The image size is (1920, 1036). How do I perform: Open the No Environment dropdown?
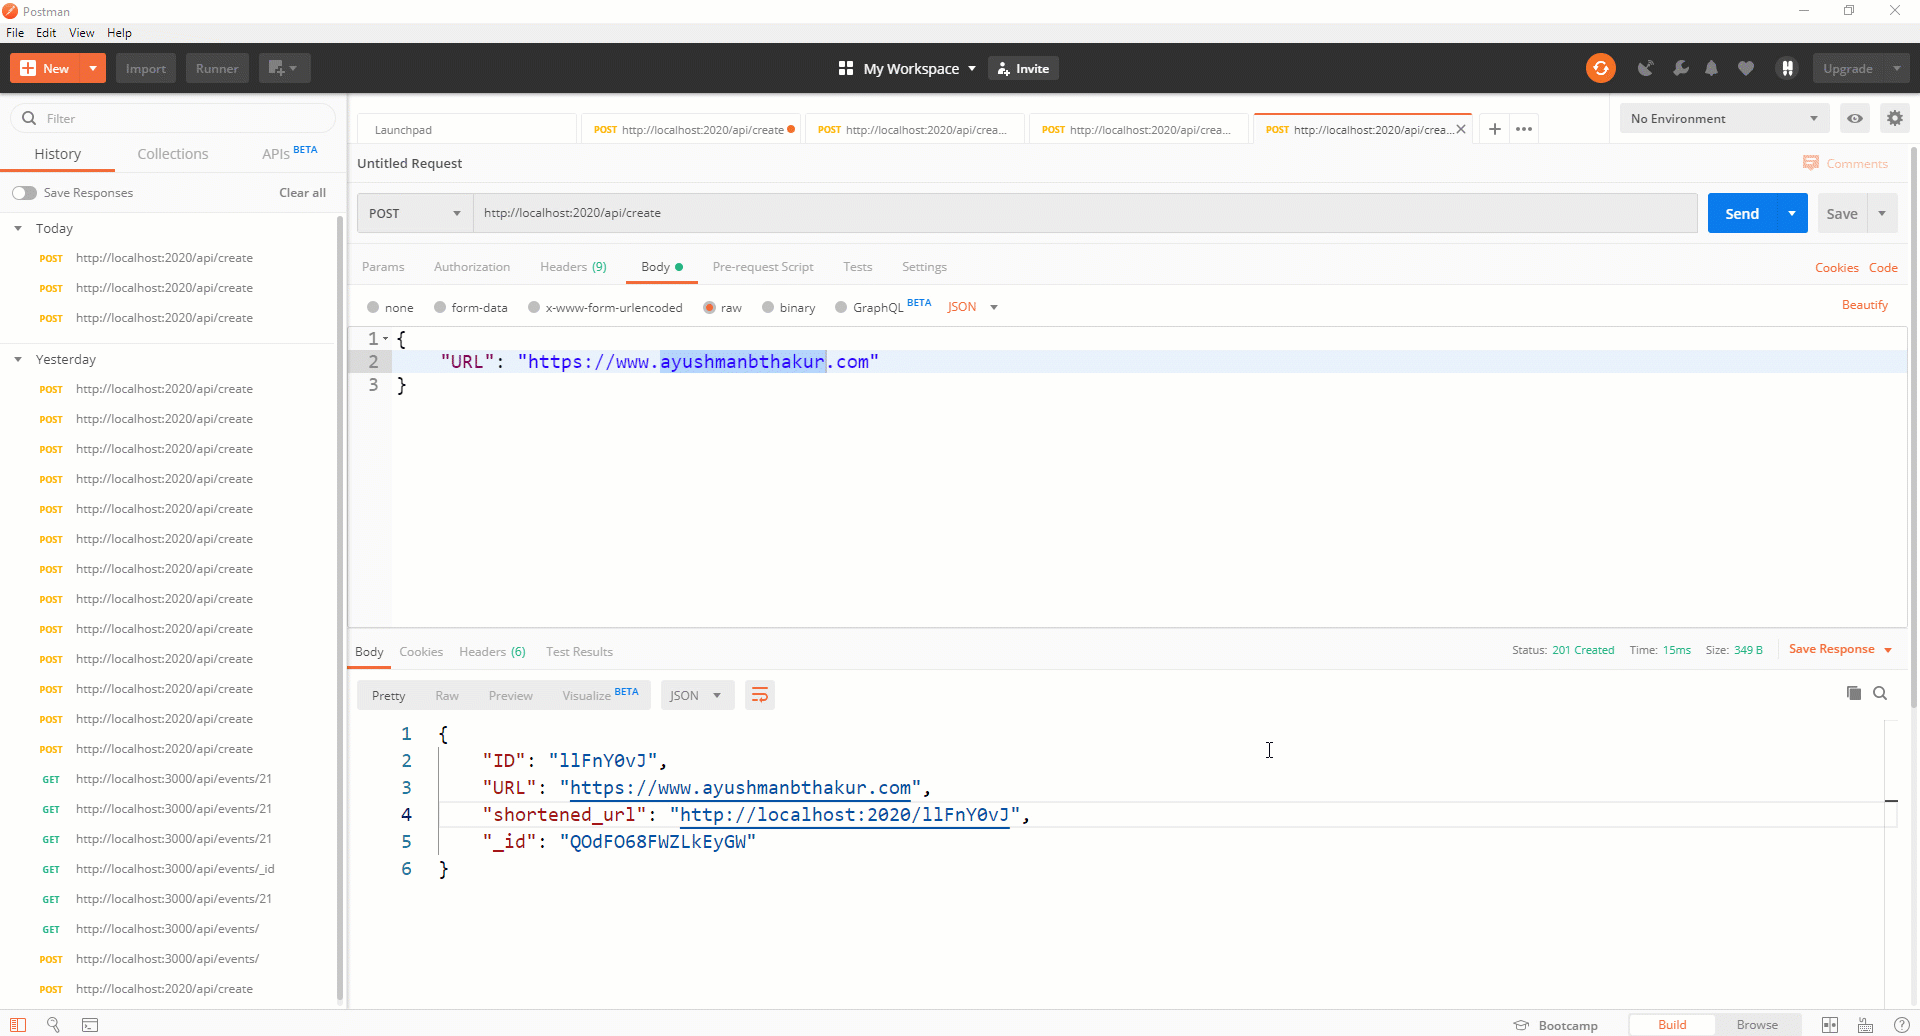(1724, 118)
